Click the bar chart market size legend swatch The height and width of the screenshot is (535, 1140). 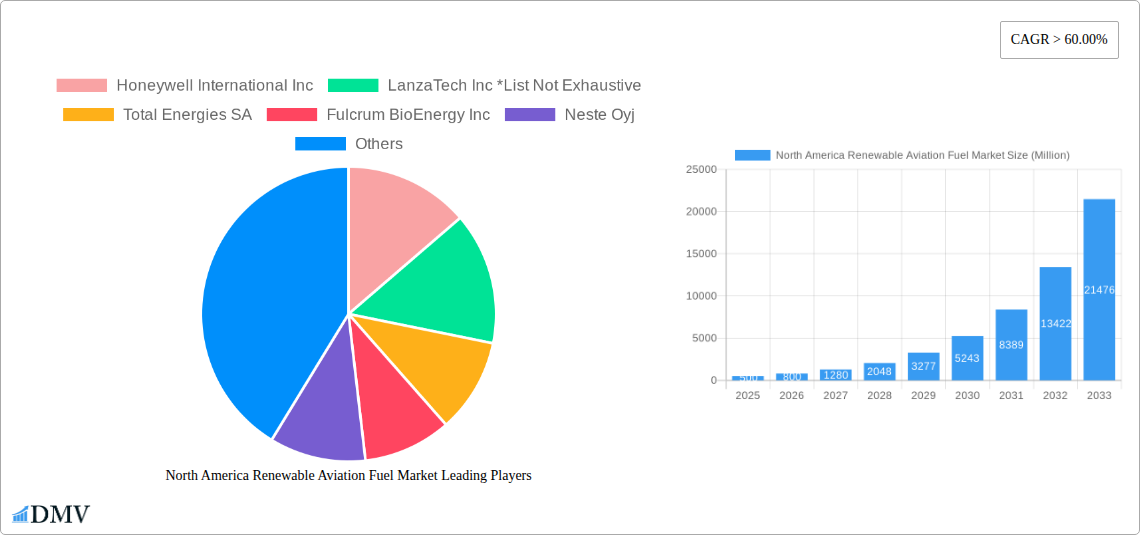pyautogui.click(x=752, y=155)
